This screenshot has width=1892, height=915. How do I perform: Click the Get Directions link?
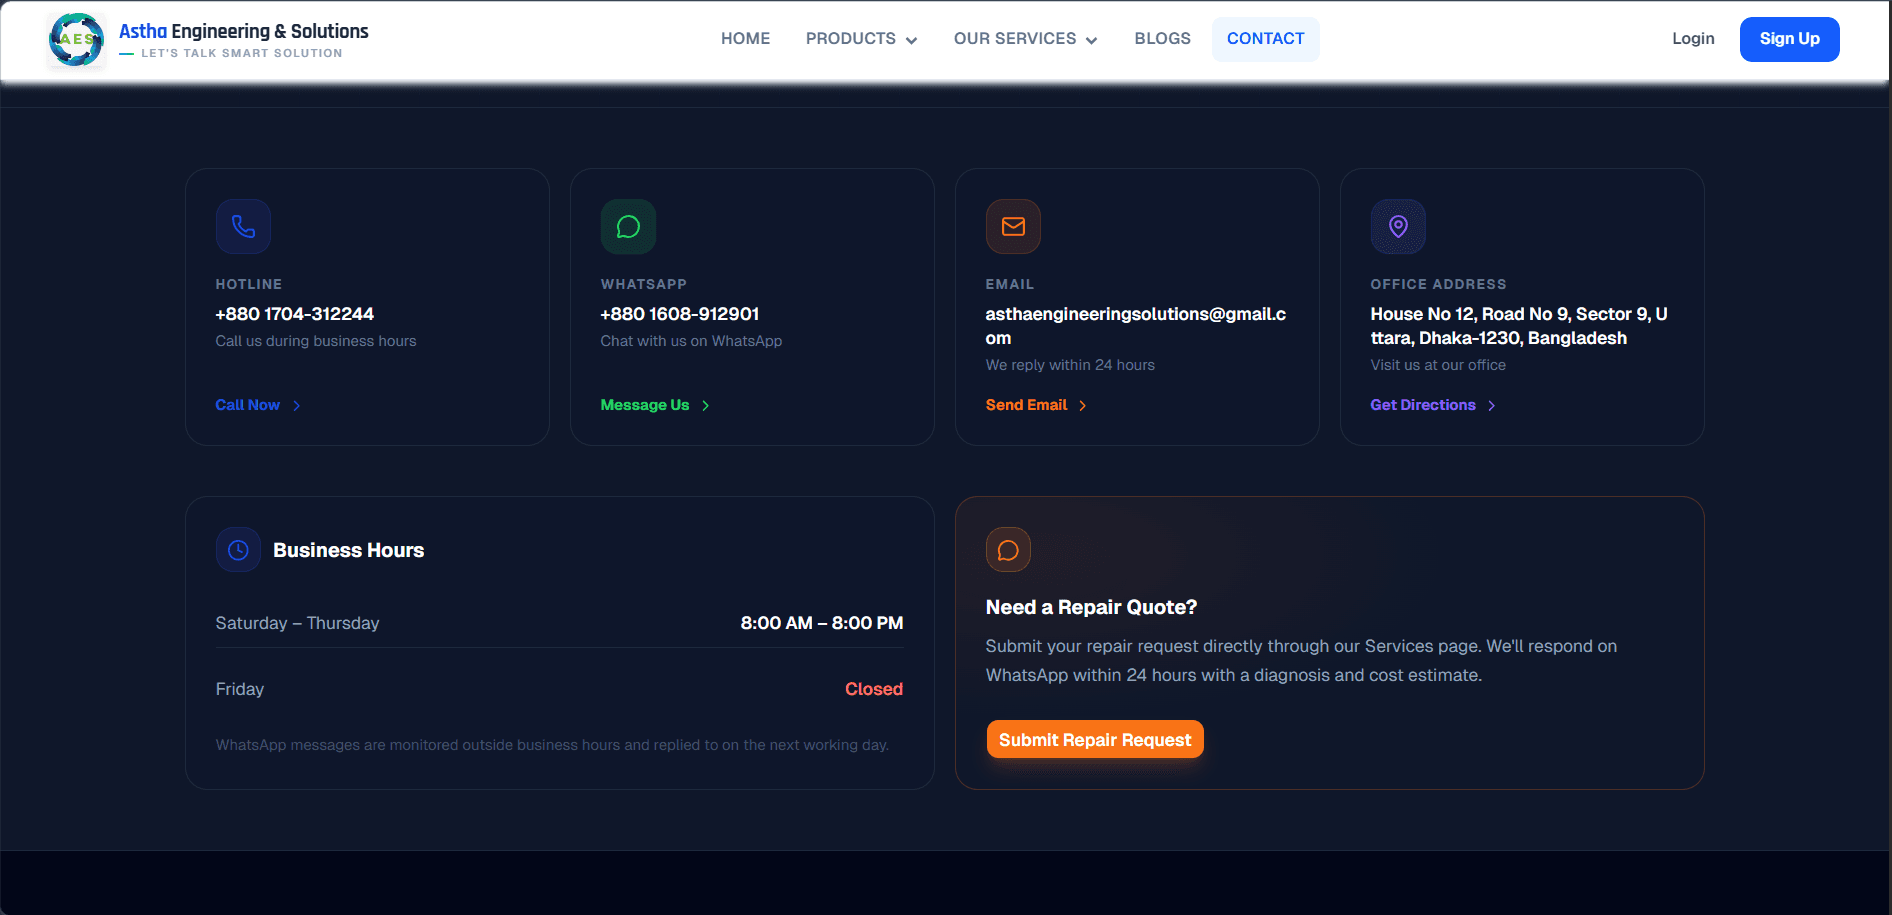point(1422,405)
